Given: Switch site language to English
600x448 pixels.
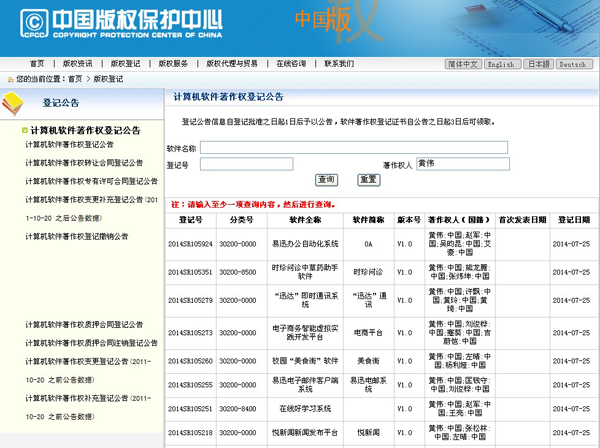Looking at the screenshot, I should tap(500, 64).
